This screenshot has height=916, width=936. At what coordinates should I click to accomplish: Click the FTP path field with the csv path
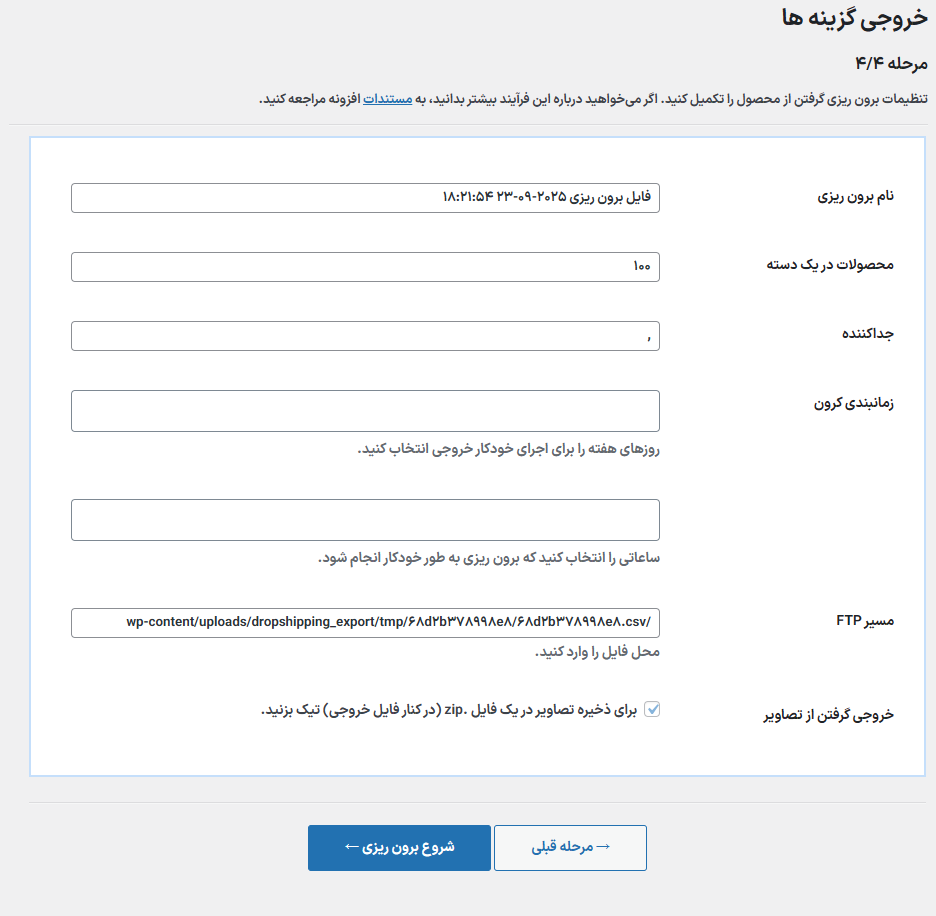point(365,623)
